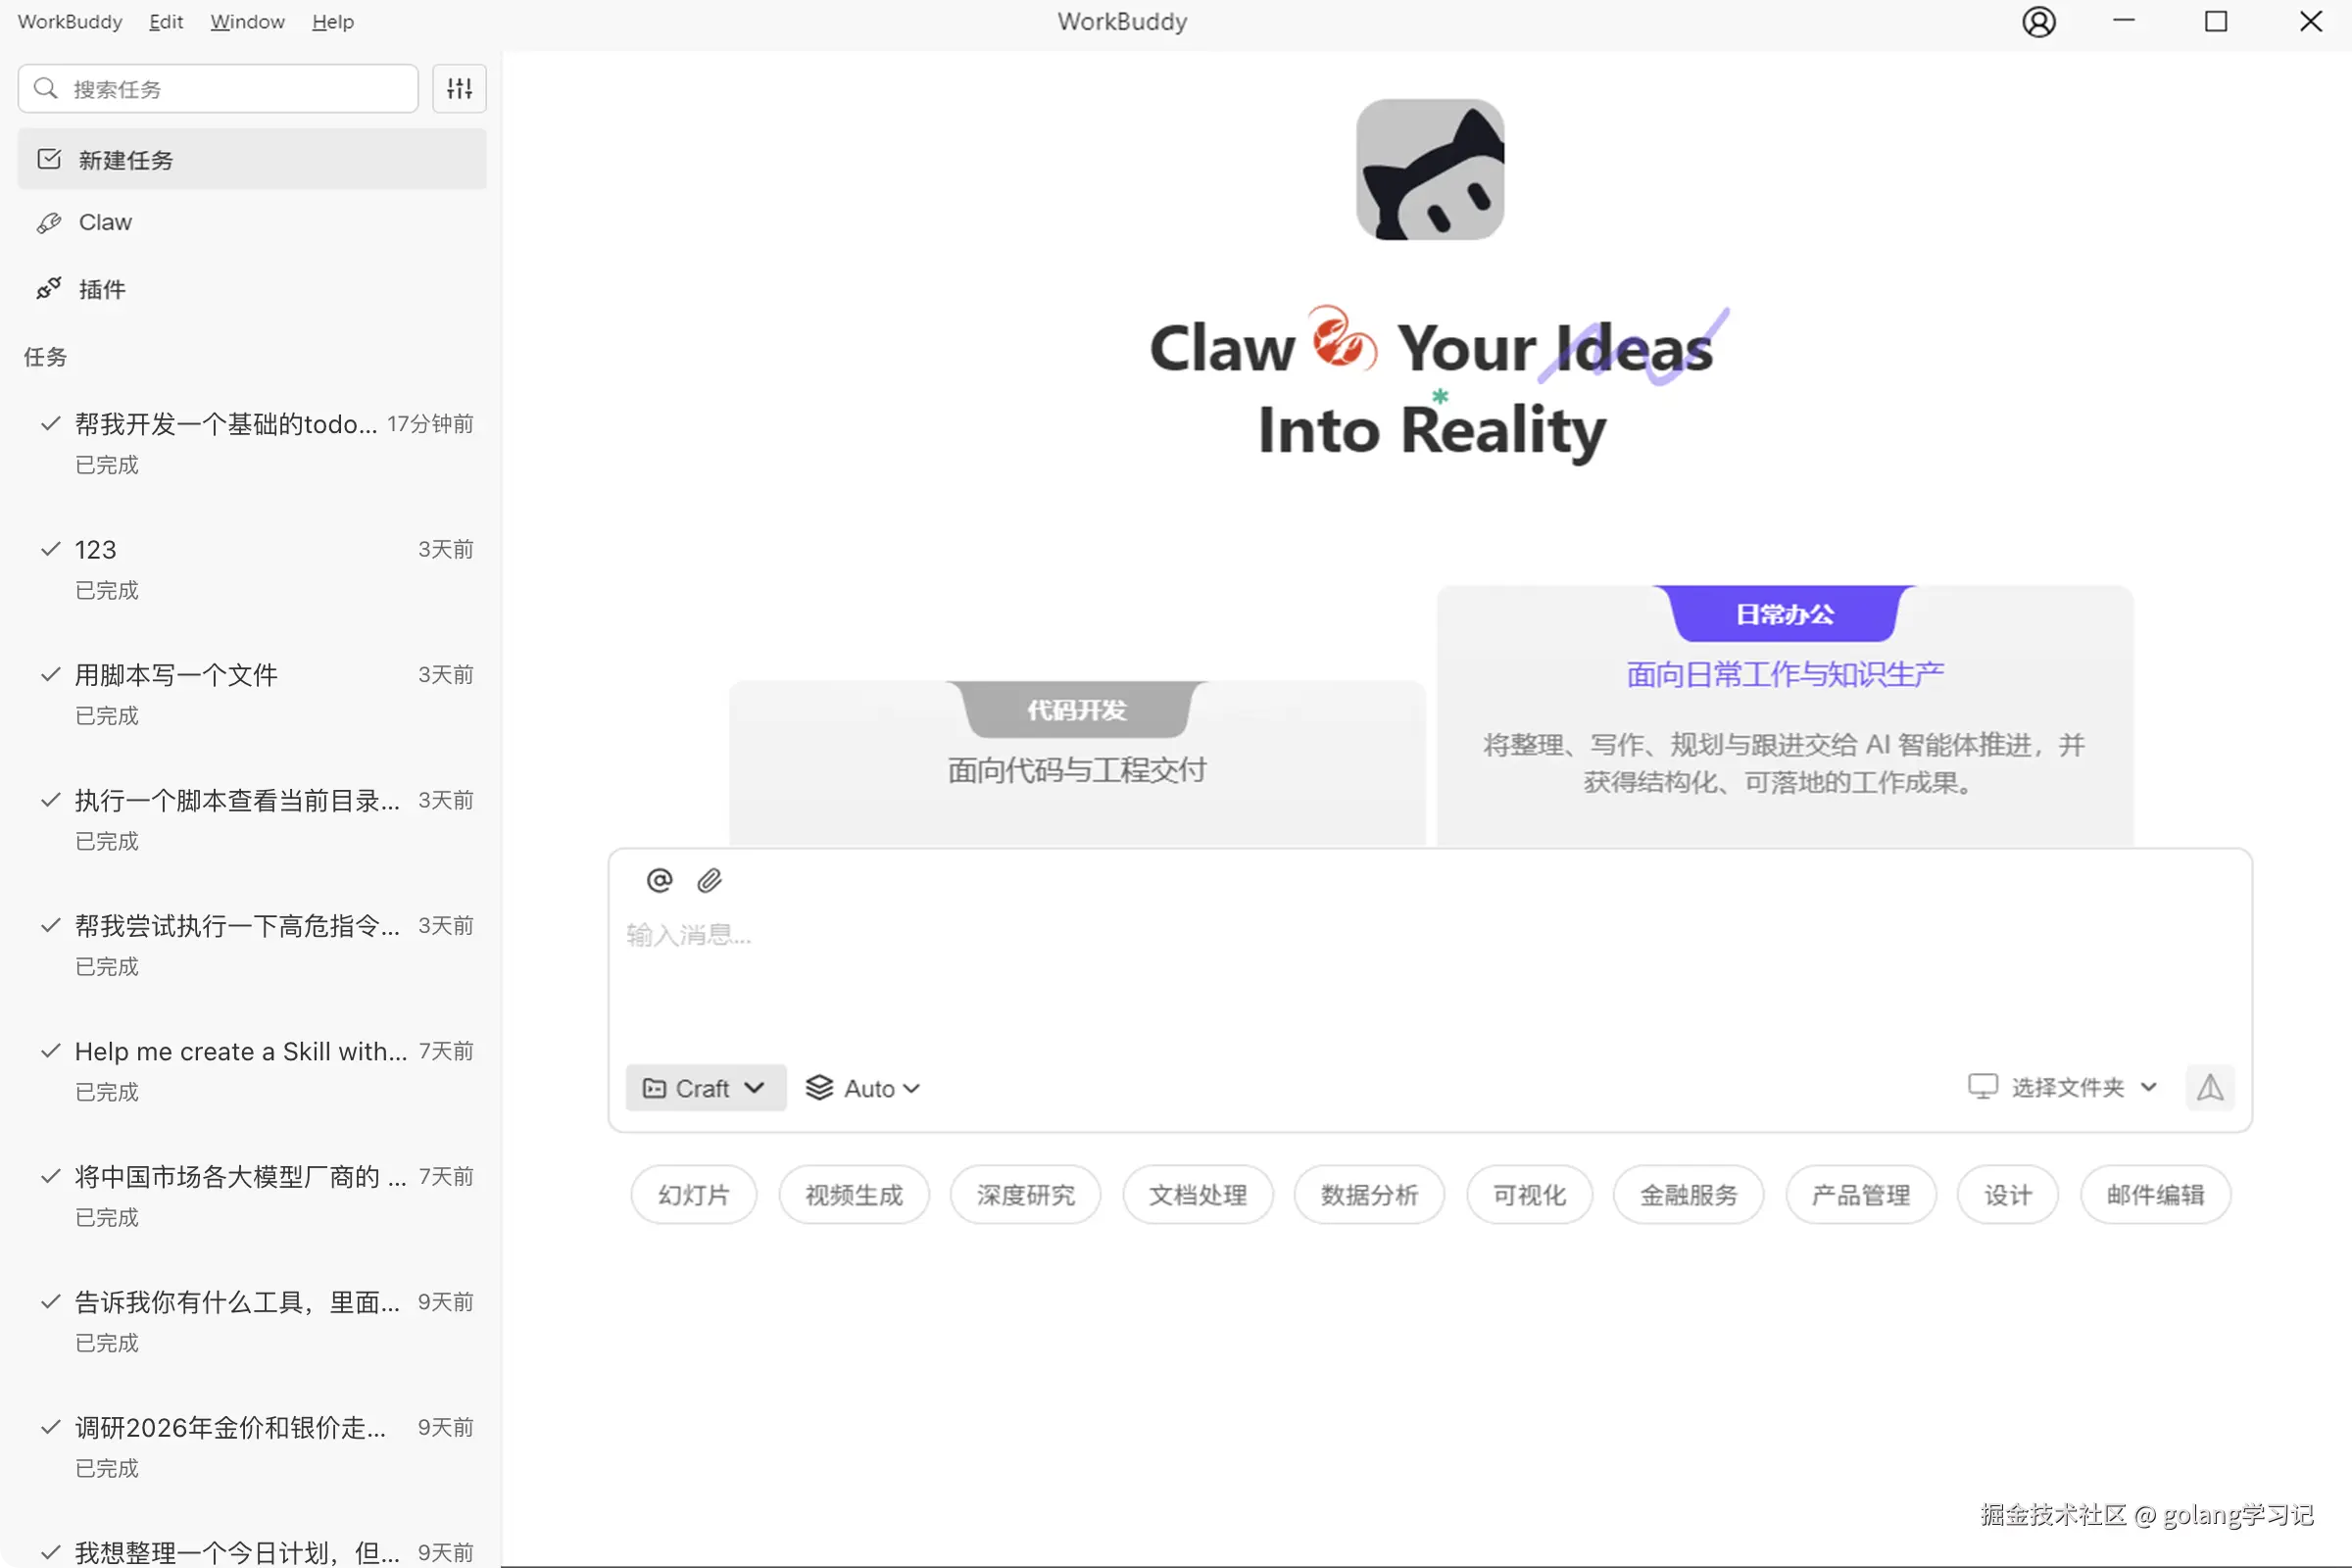Viewport: 2352px width, 1568px height.
Task: Click the 深度研究 suggestion chip
Action: click(x=1025, y=1194)
